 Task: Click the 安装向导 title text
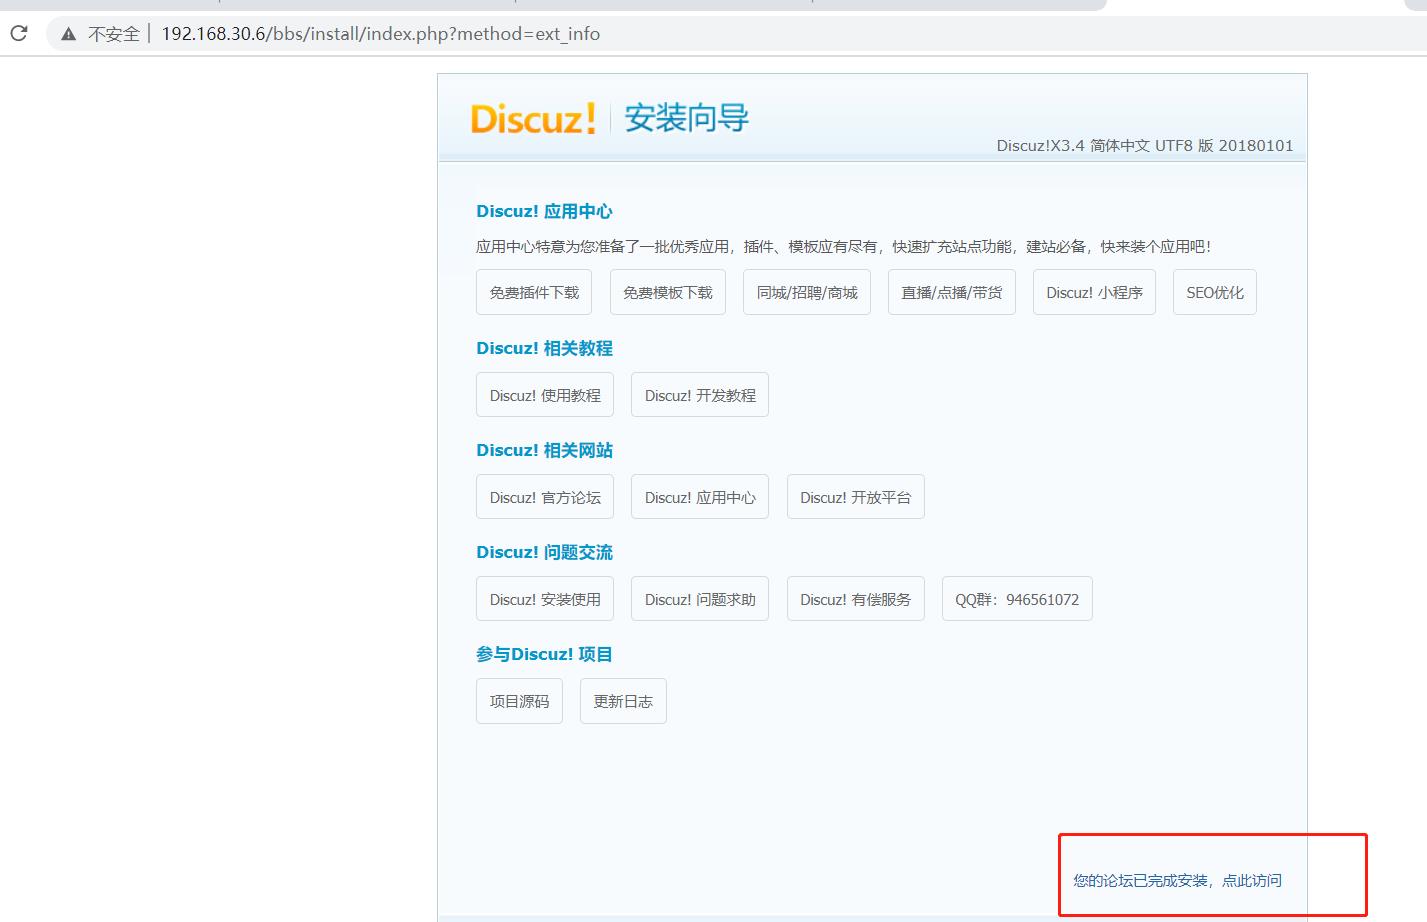point(686,118)
